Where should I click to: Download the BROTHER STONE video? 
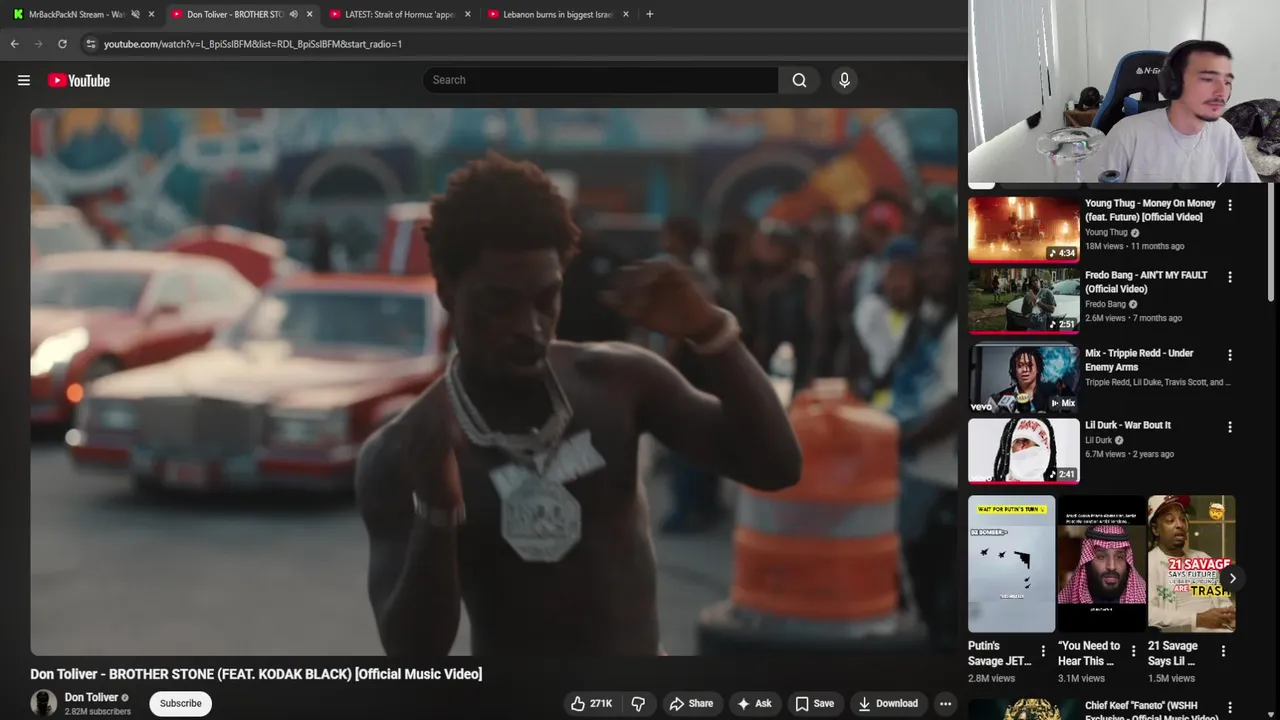point(887,703)
